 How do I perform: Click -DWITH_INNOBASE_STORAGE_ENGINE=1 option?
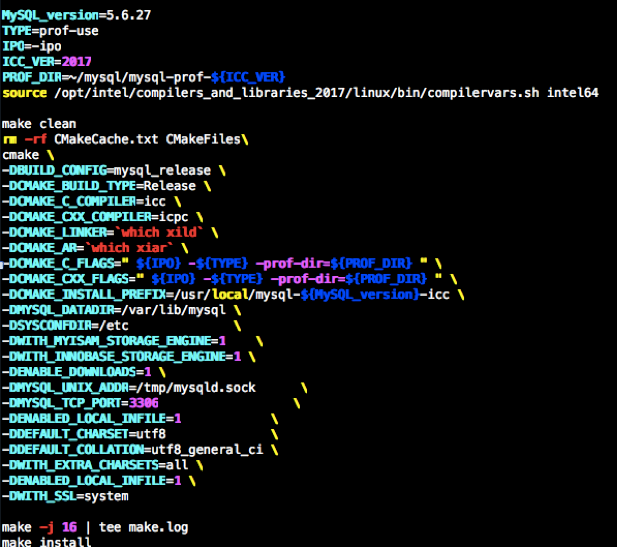pos(121,357)
